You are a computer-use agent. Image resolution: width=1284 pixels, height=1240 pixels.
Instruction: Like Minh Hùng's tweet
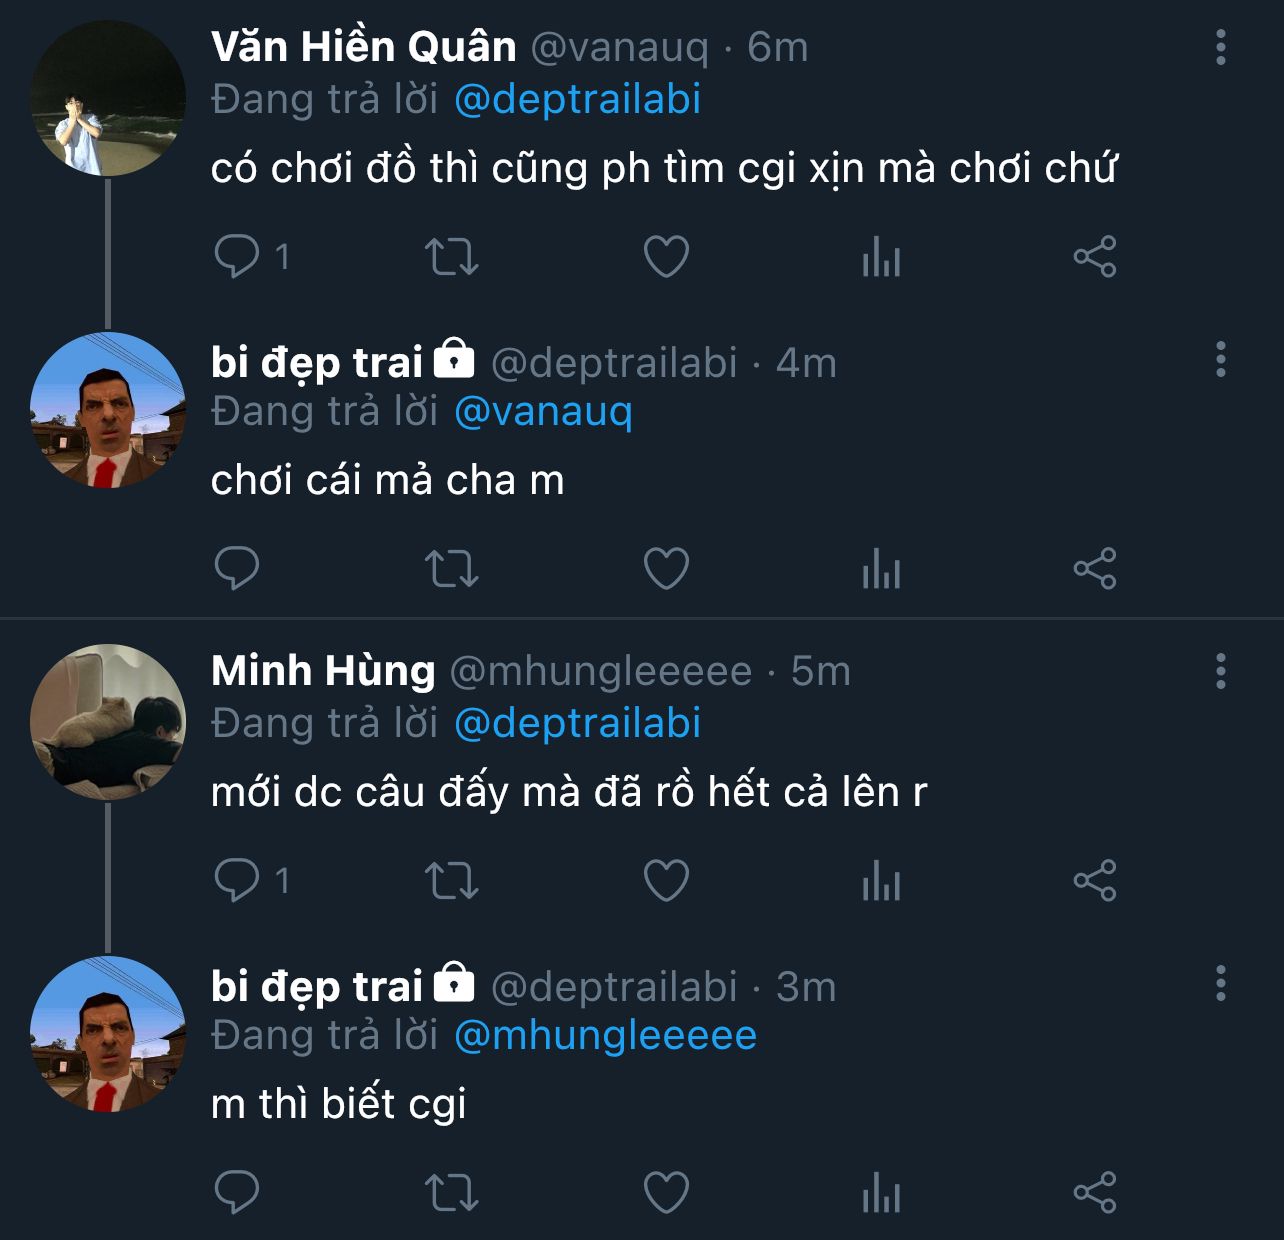tap(666, 880)
